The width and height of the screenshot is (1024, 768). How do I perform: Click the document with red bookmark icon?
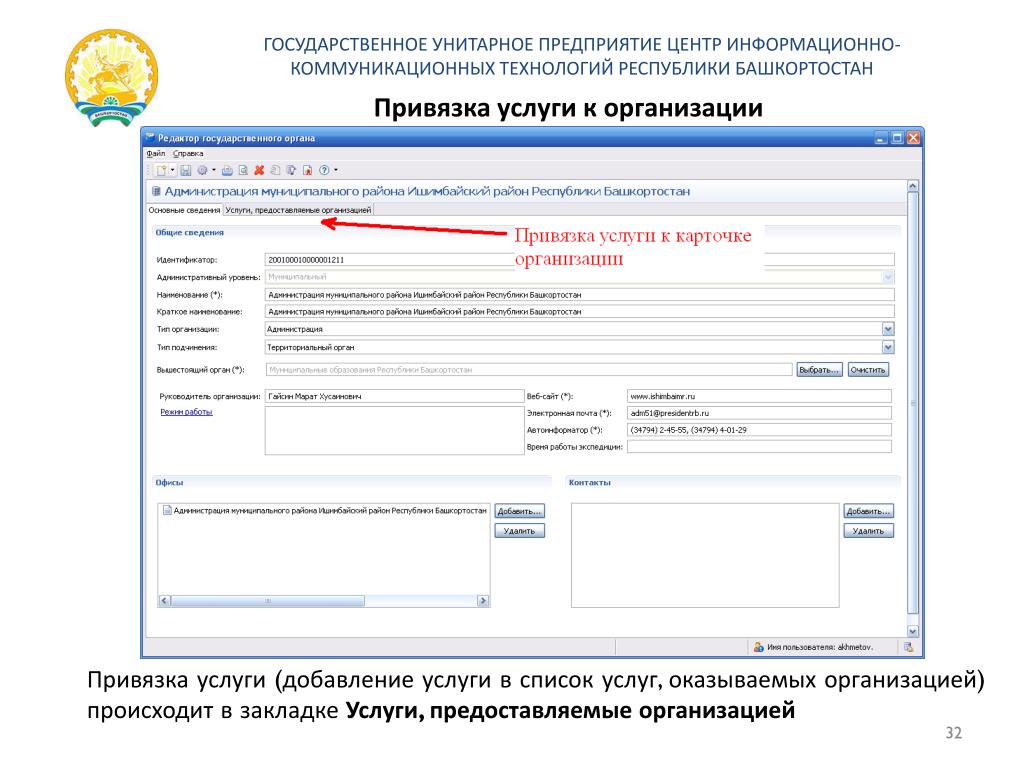pyautogui.click(x=307, y=170)
